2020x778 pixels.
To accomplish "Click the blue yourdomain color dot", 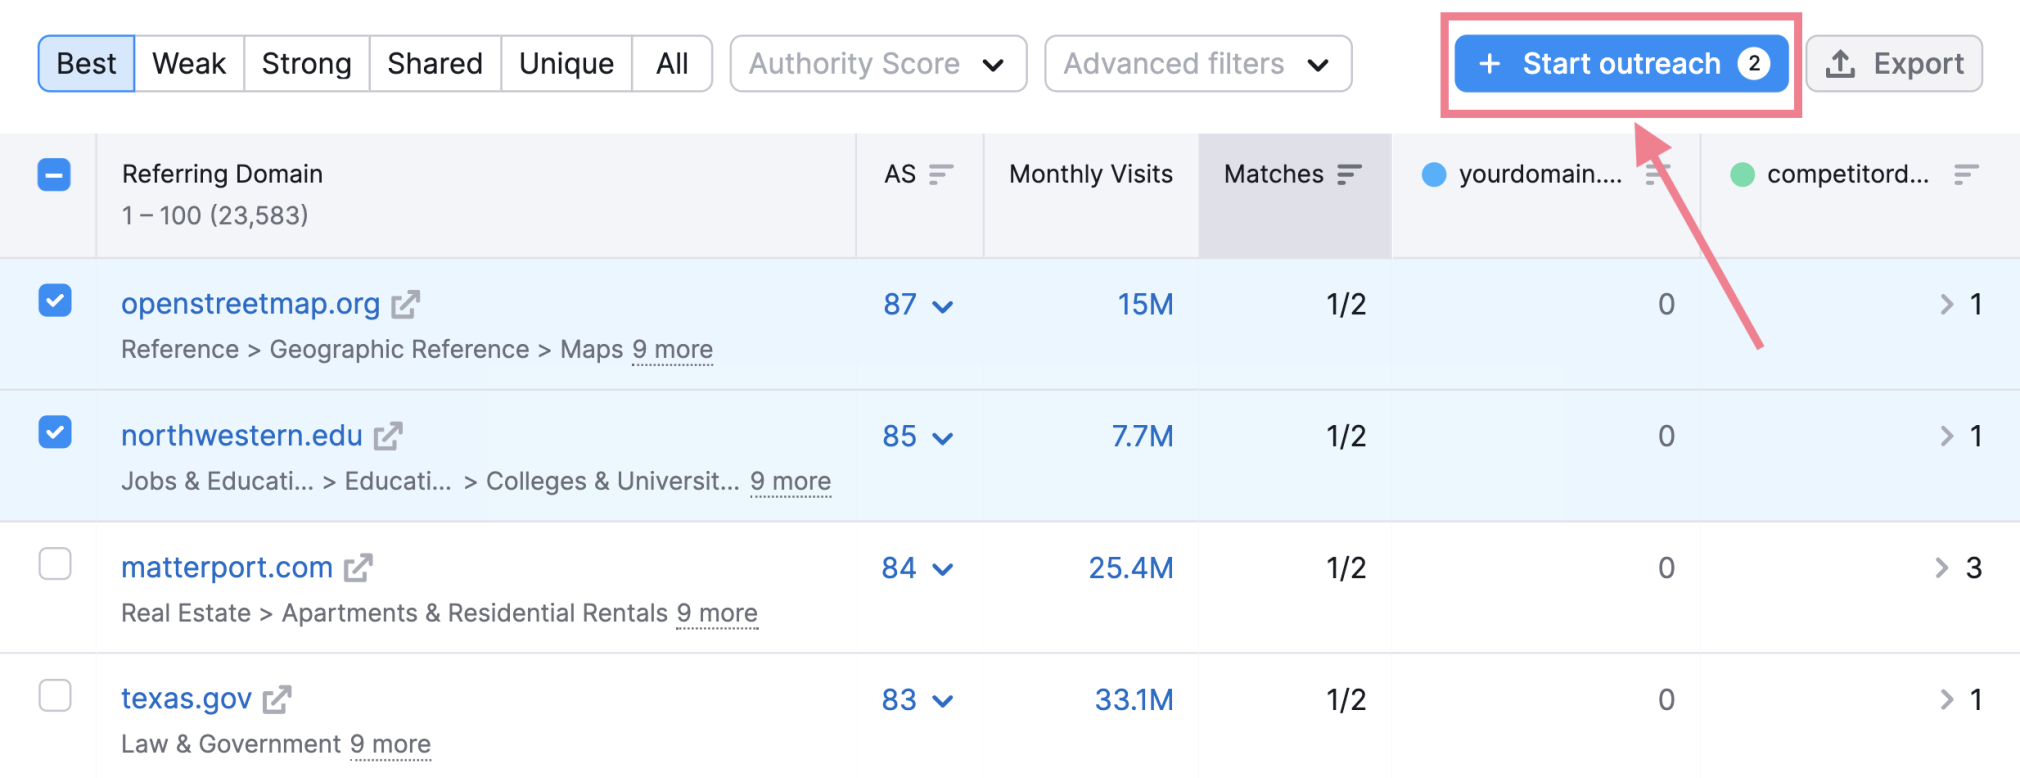I will tap(1434, 175).
